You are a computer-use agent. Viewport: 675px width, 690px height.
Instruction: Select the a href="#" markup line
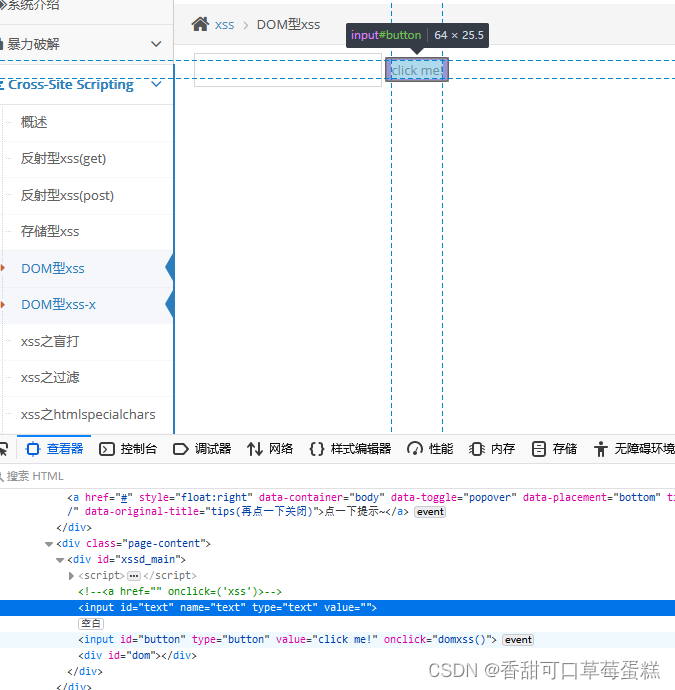click(371, 504)
